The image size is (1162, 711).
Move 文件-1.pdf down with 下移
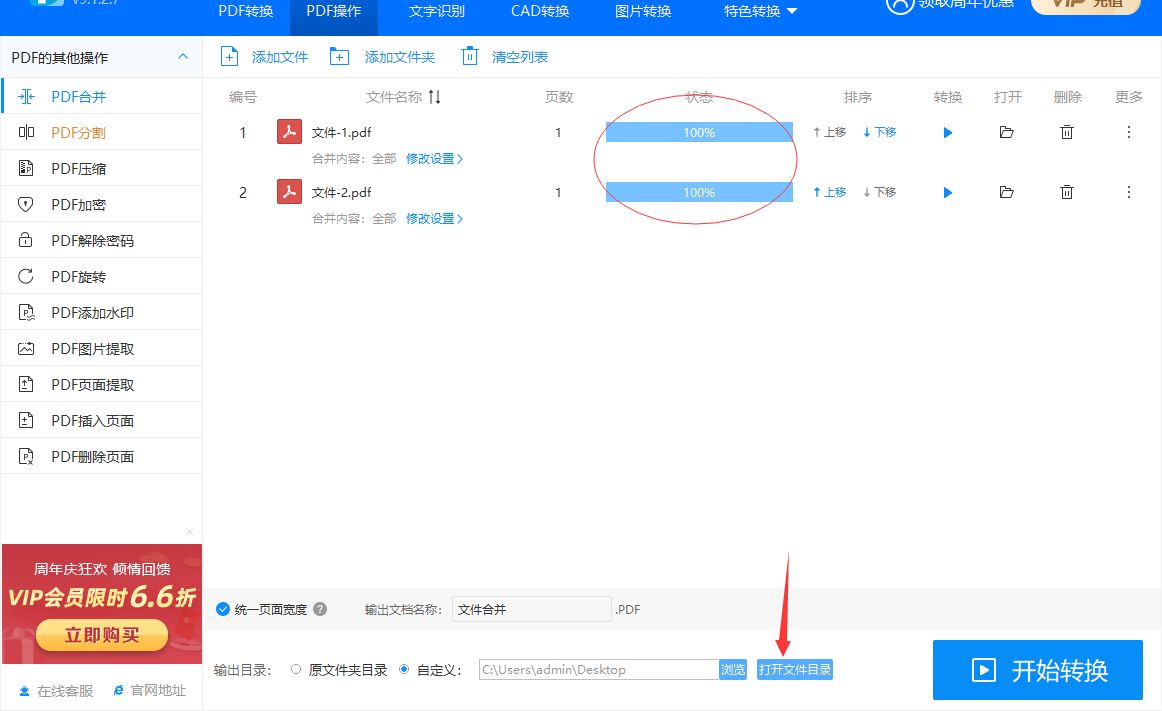[x=880, y=132]
